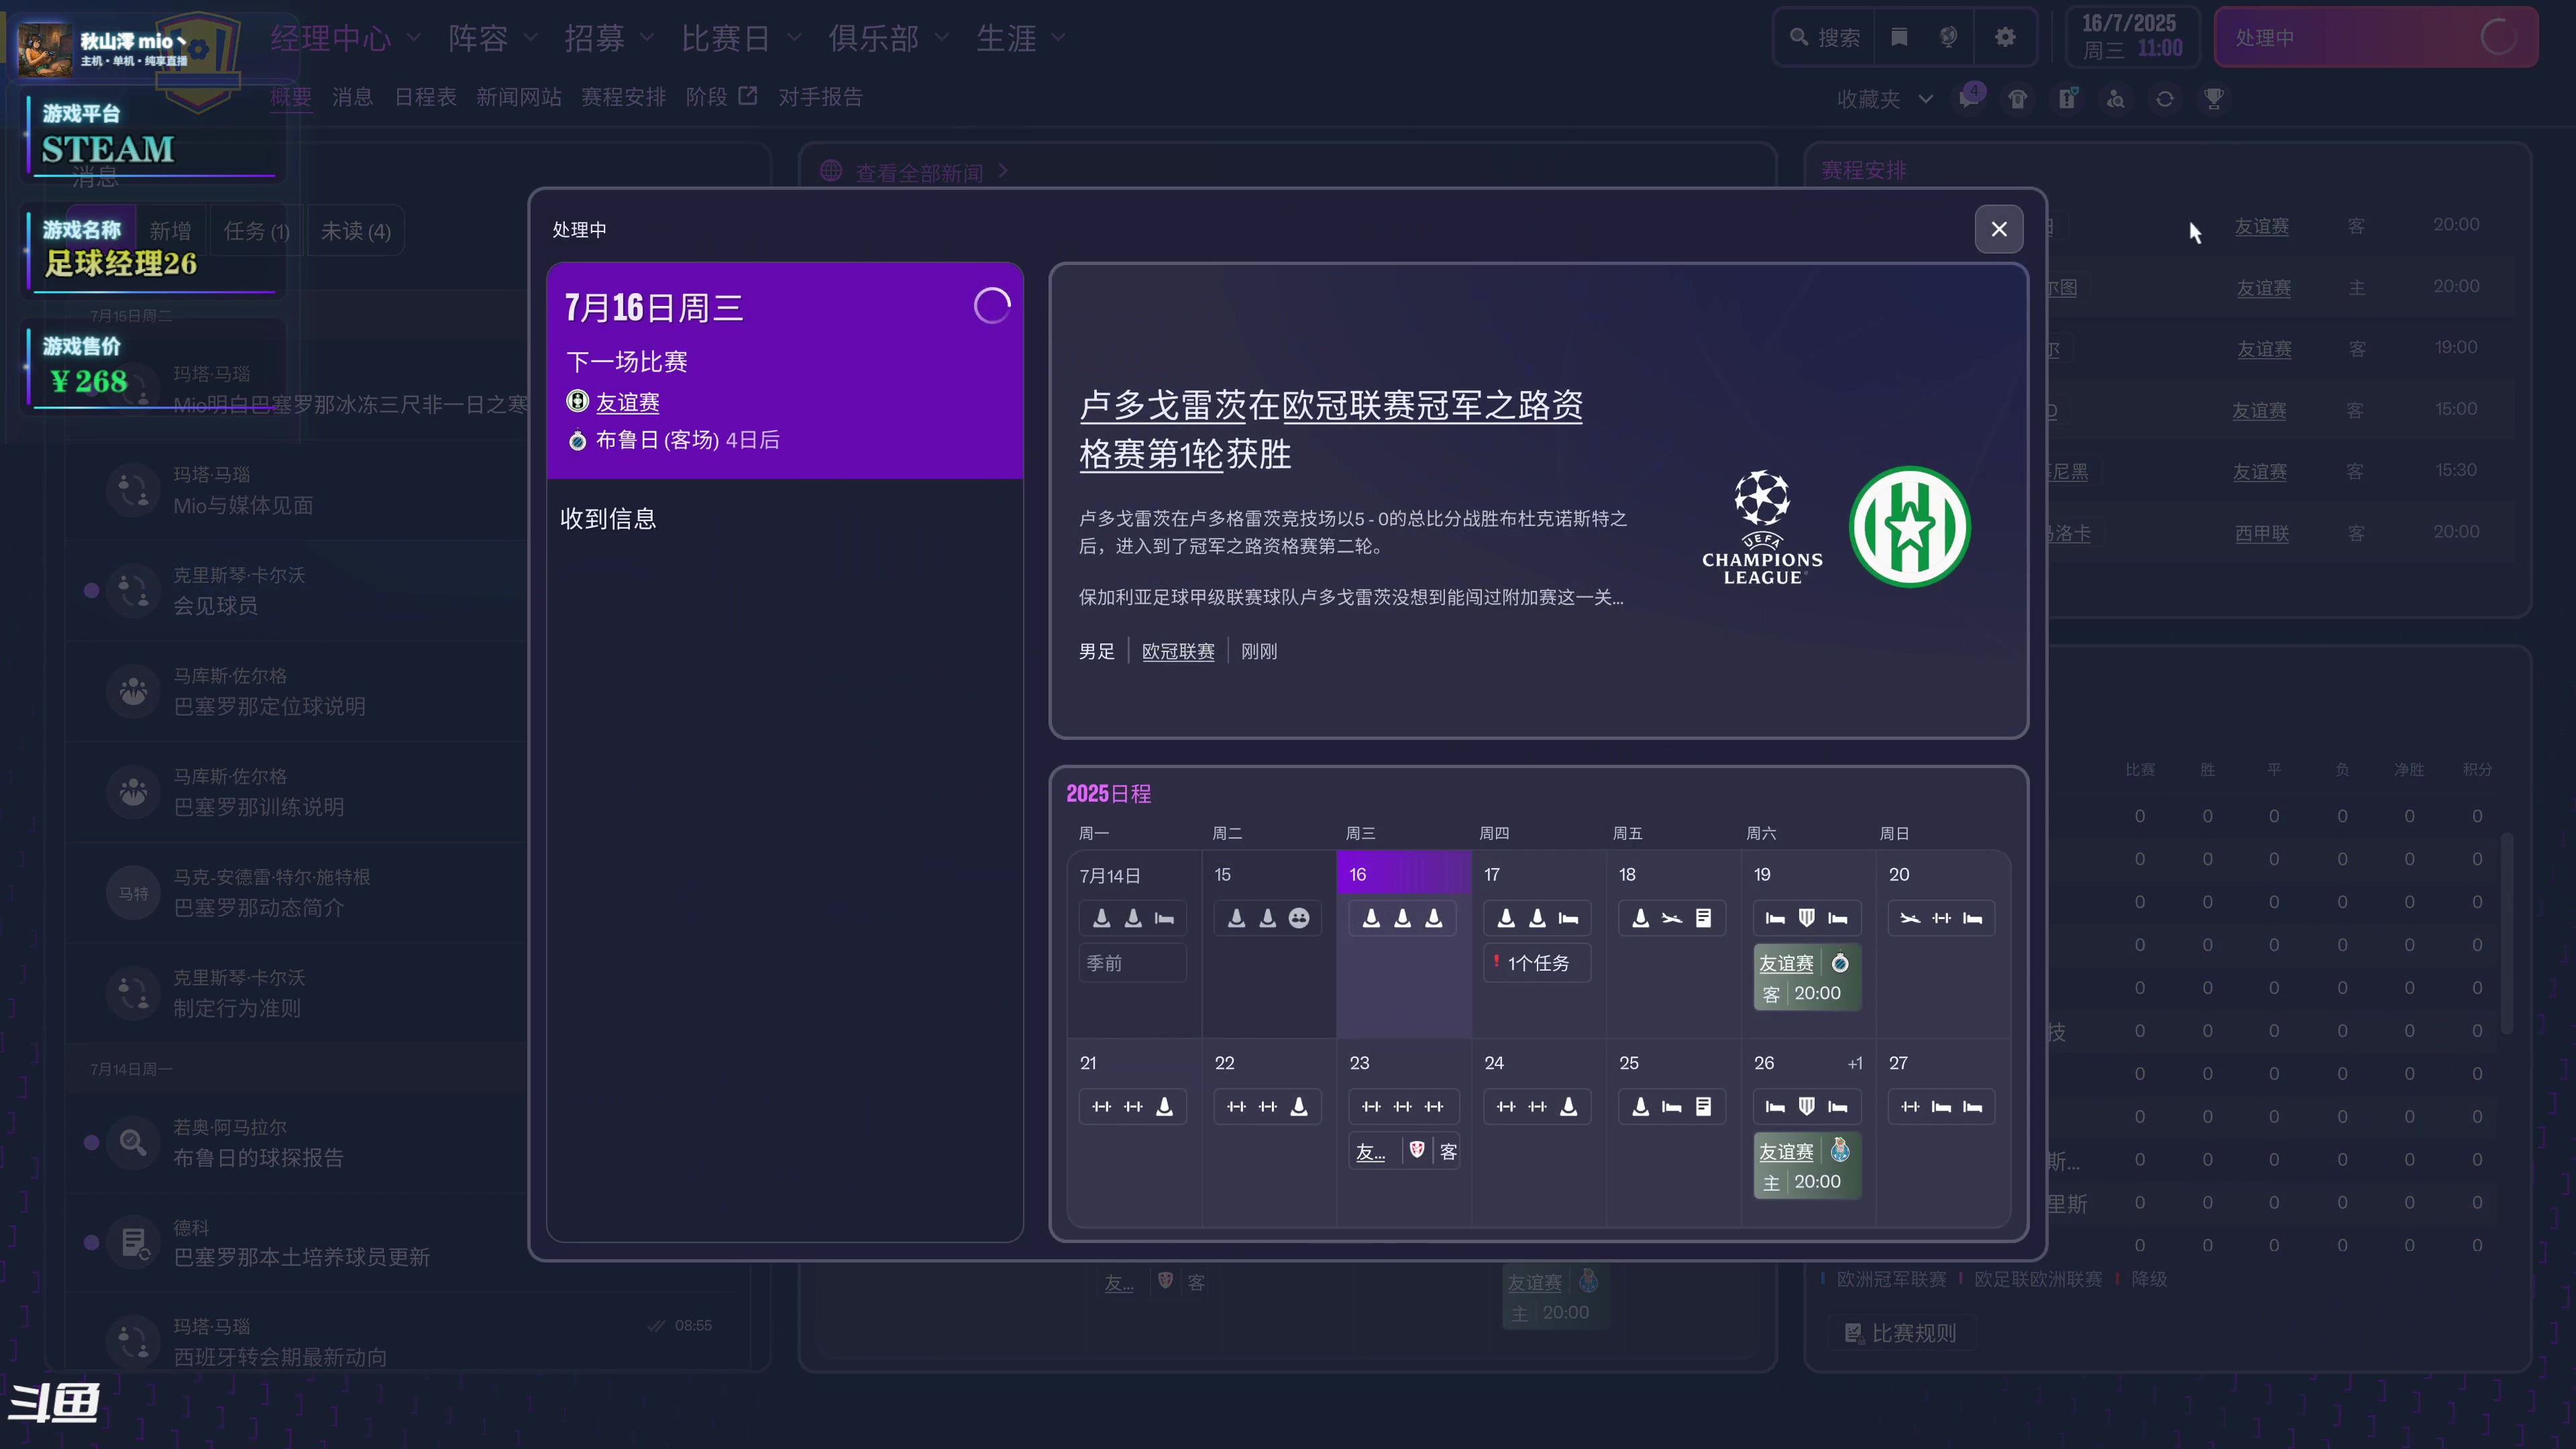
Task: Open the 欧冠联赛 link under the article
Action: [x=1178, y=651]
